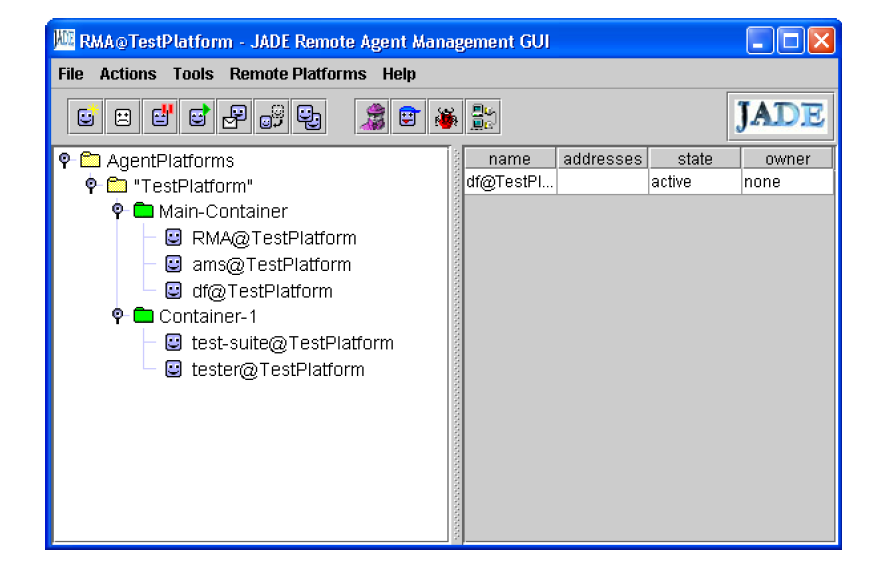Click the agent face icon beside ams@TestPlatform
Image resolution: width=876 pixels, height=581 pixels.
point(174,264)
